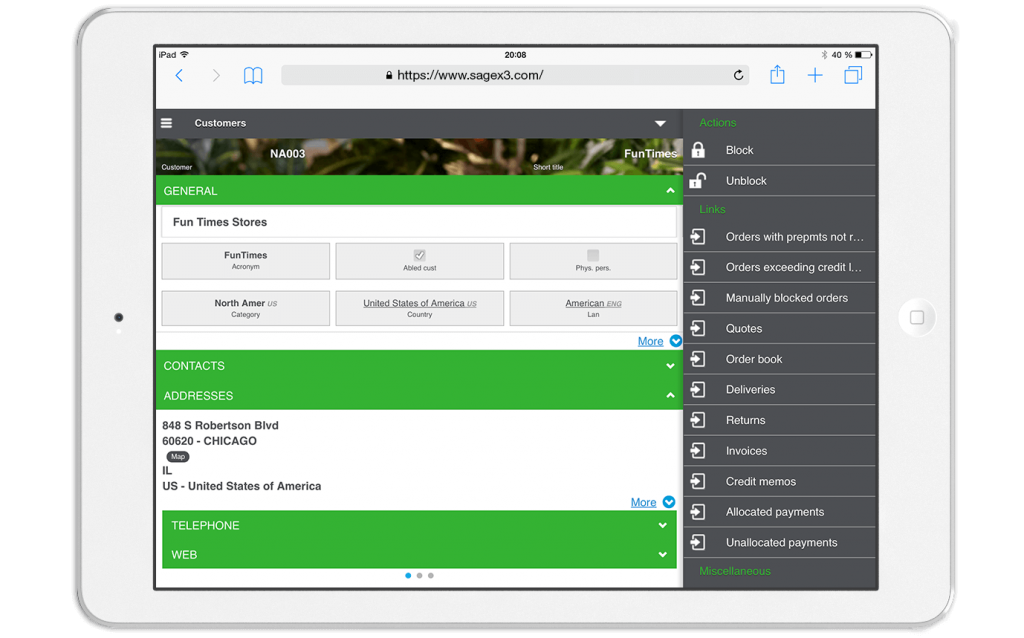
Task: Click the United States of America link
Action: (x=414, y=303)
